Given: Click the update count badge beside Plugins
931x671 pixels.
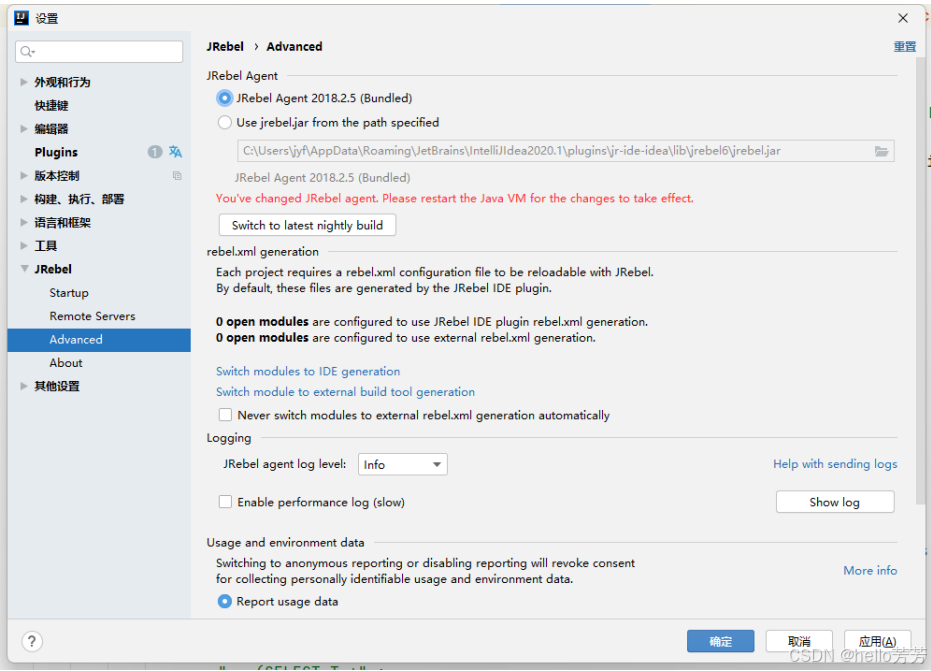Looking at the screenshot, I should point(154,152).
